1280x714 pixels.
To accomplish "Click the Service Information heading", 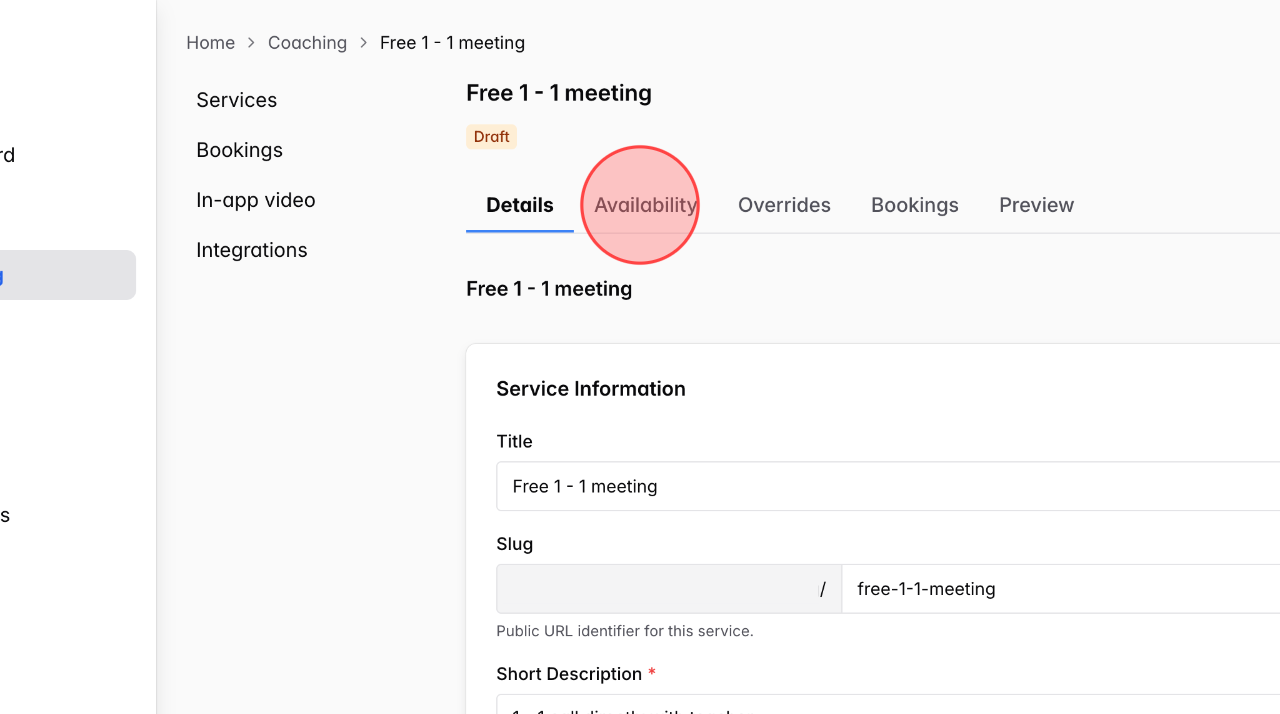I will coord(591,389).
